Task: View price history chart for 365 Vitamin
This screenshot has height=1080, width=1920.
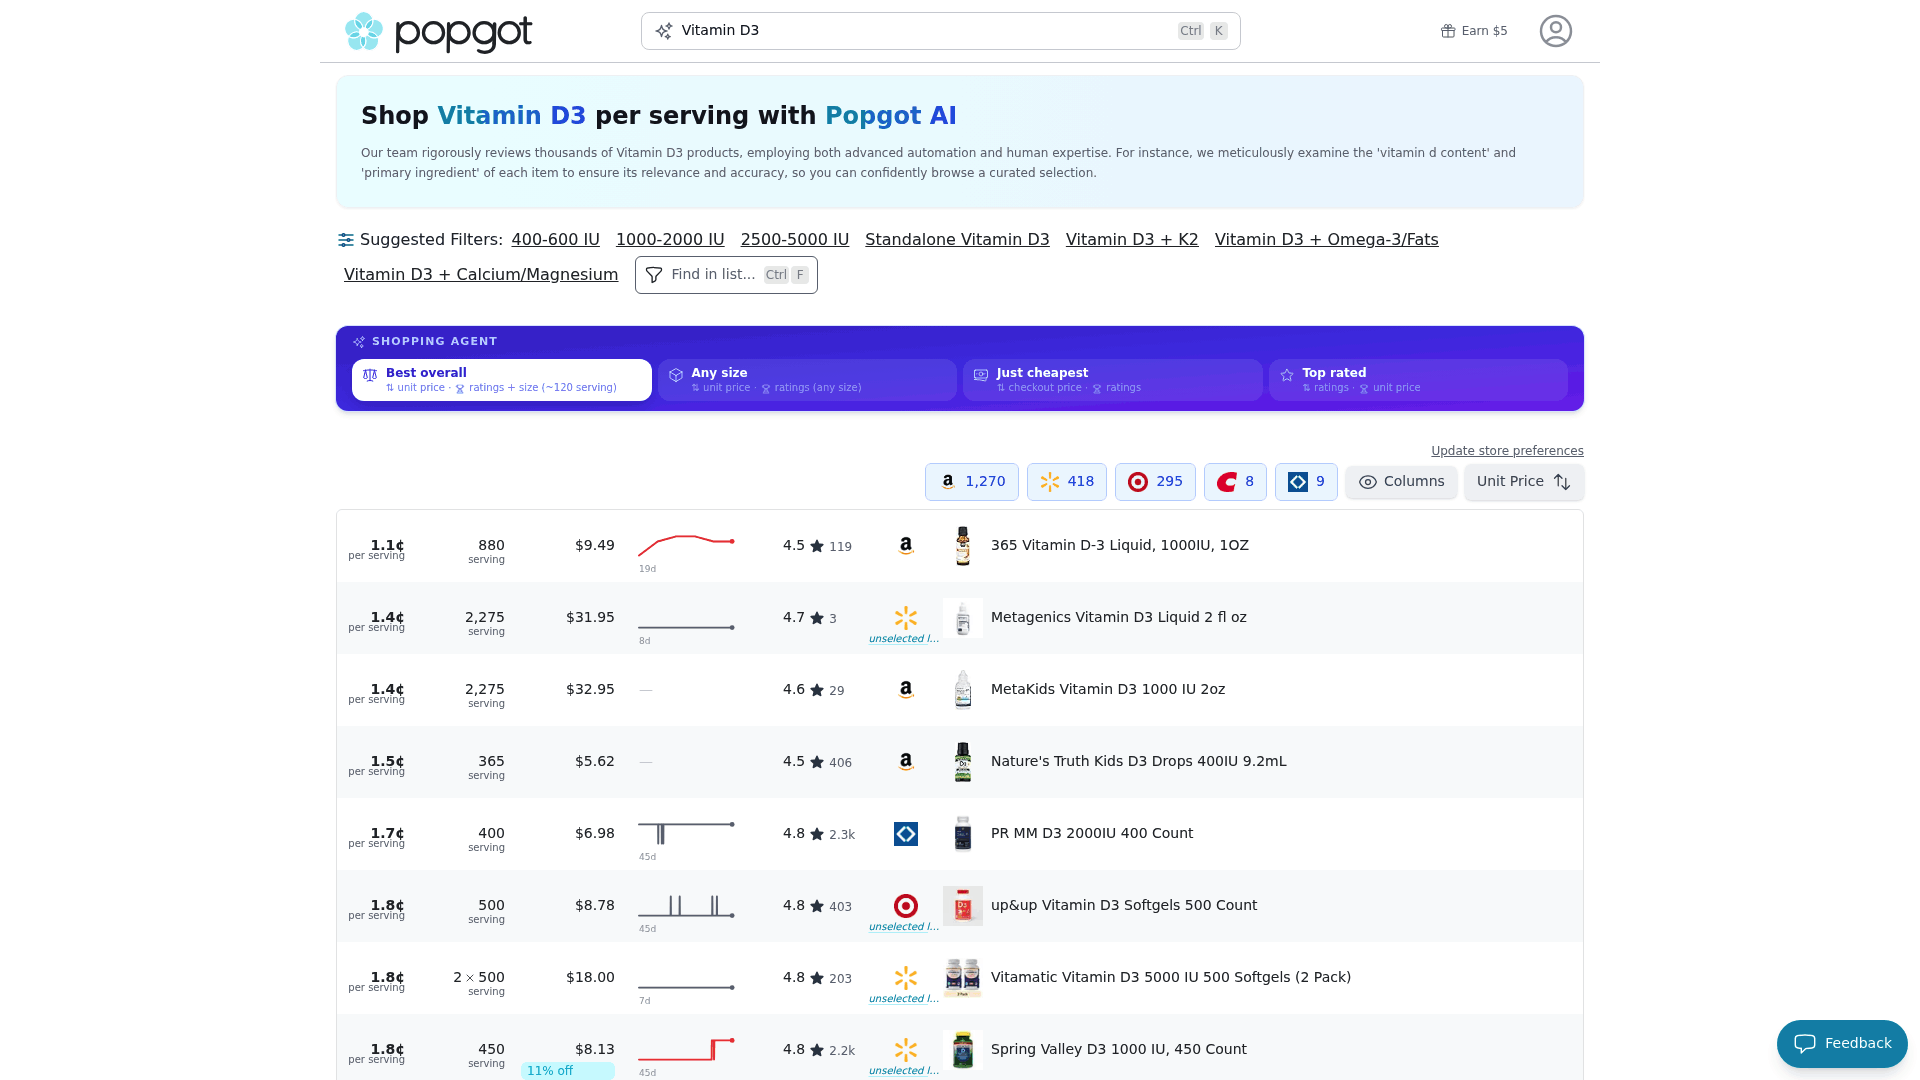Action: pos(686,546)
